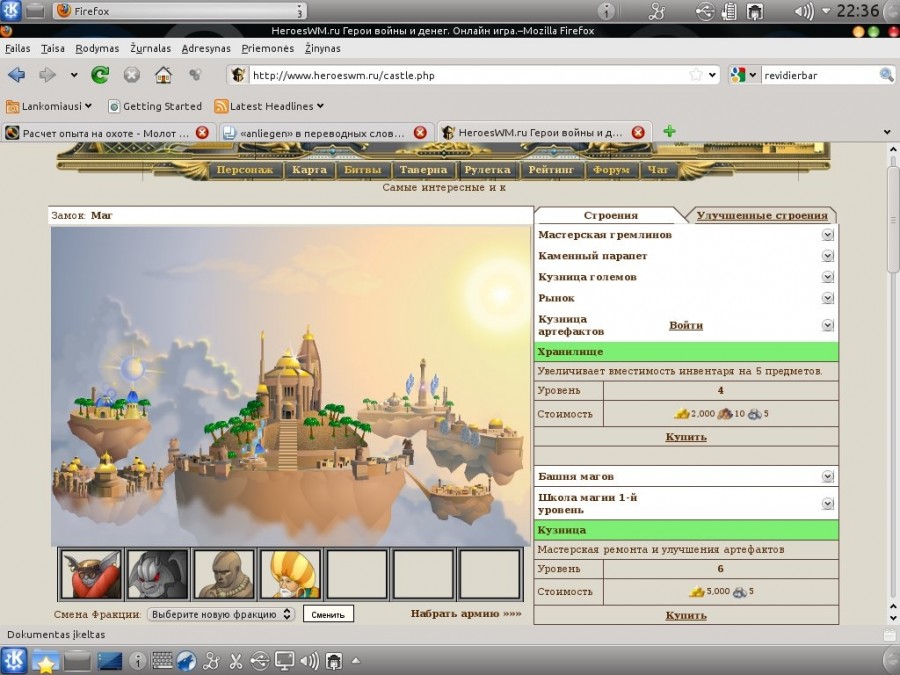Select the golem creature portrait
The image size is (900, 675).
click(x=224, y=574)
